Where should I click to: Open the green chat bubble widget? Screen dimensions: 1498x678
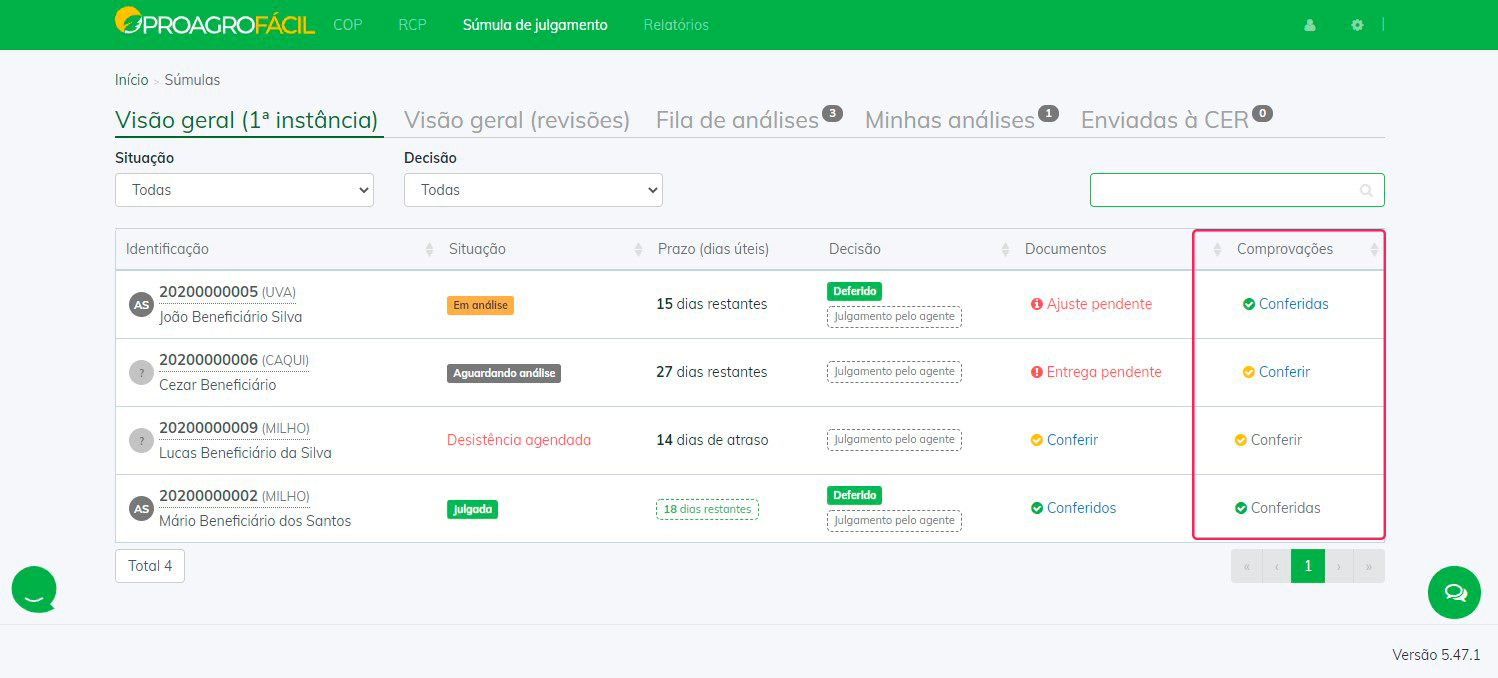click(x=1455, y=592)
